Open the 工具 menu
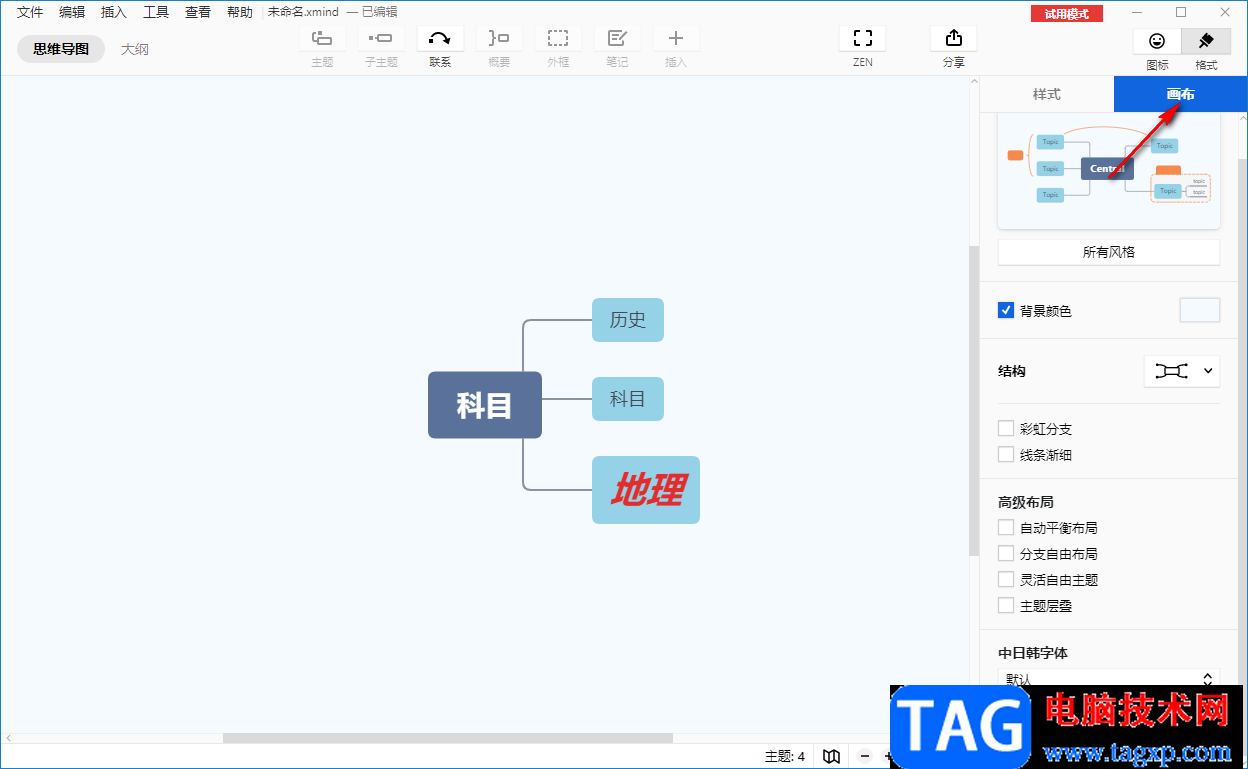The width and height of the screenshot is (1248, 769). pos(156,12)
